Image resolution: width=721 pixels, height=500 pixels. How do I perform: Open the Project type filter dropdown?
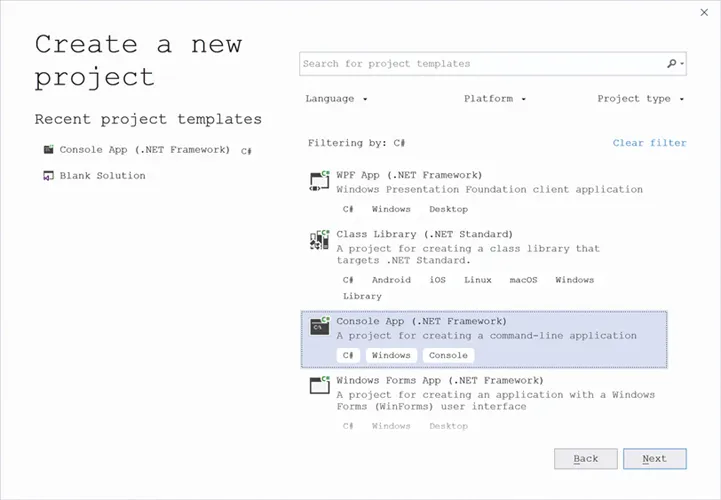click(x=641, y=99)
